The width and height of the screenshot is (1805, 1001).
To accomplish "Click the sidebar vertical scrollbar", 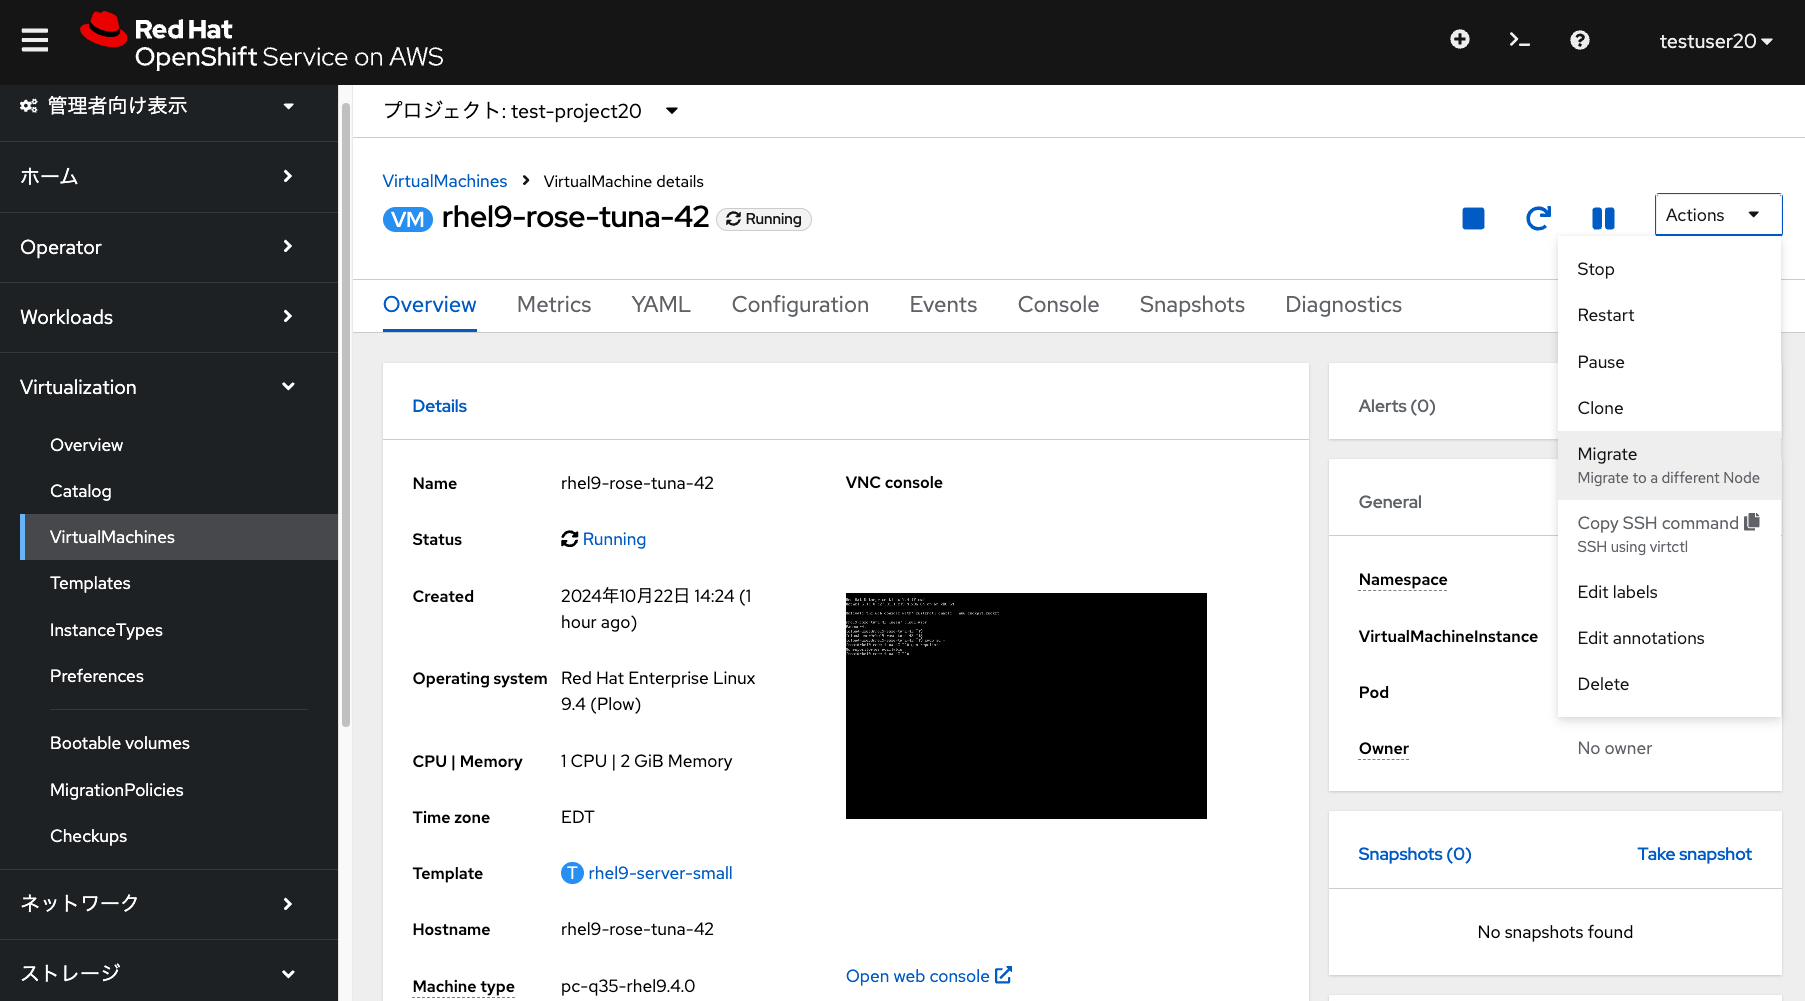I will [x=346, y=414].
